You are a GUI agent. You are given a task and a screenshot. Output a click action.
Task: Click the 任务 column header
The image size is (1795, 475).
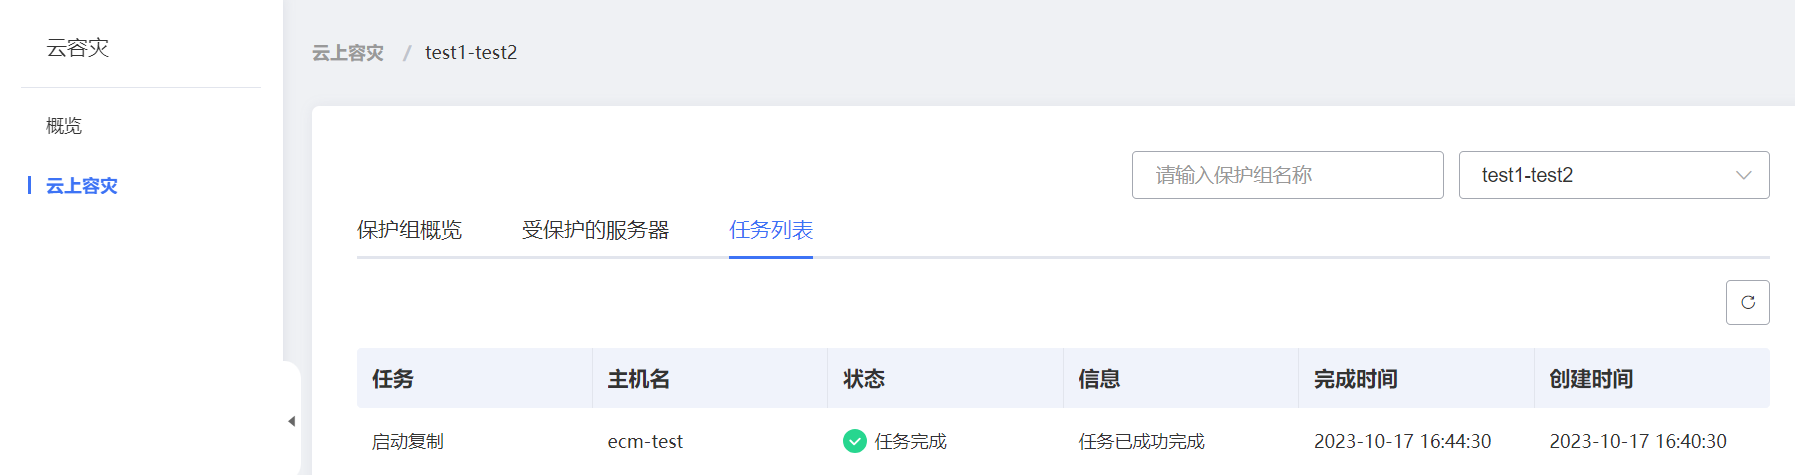pyautogui.click(x=393, y=379)
